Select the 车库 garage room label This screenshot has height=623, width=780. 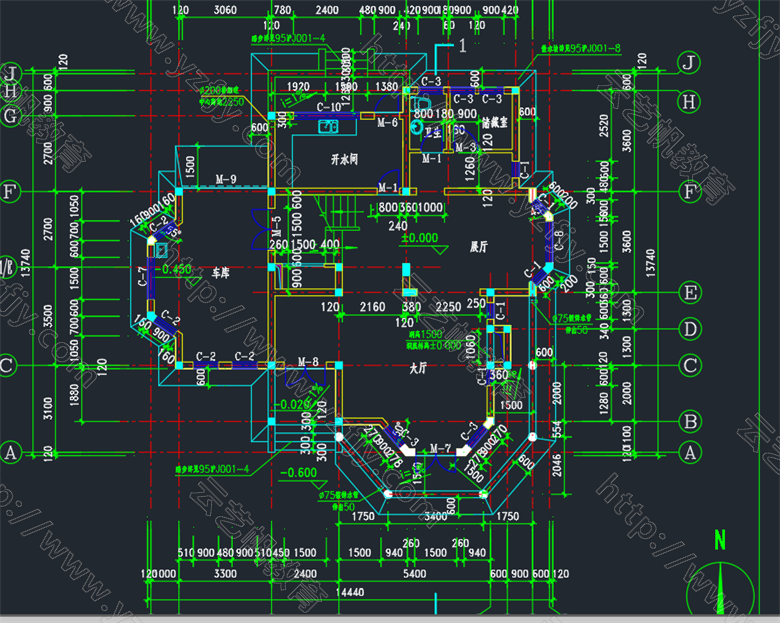pos(221,273)
